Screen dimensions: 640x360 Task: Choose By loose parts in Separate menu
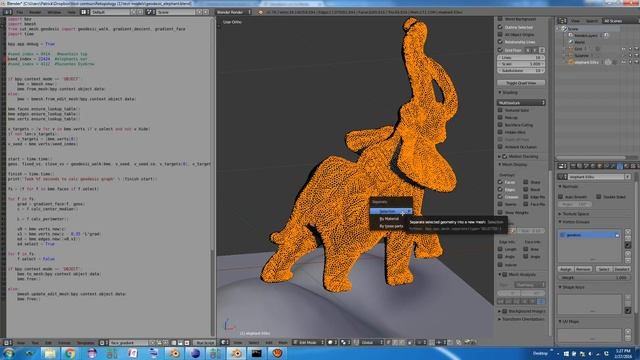[x=391, y=226]
